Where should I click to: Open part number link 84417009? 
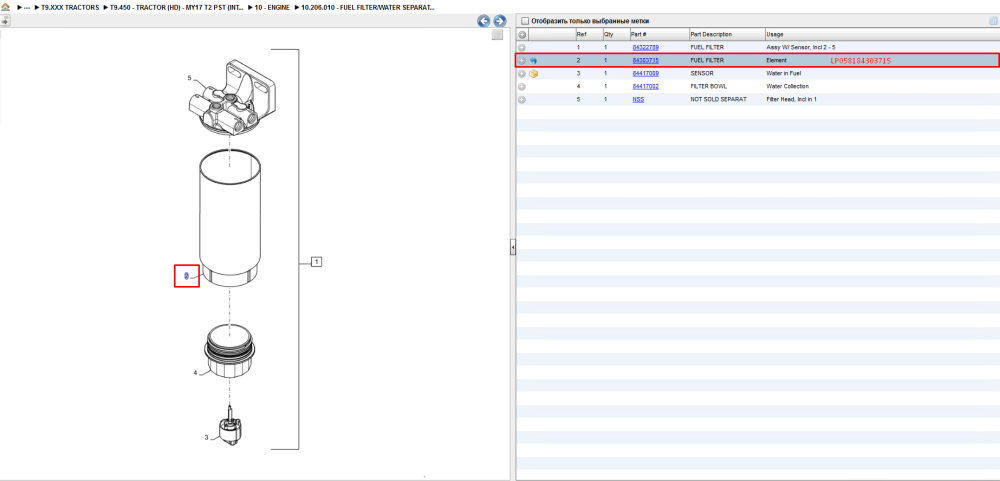[x=645, y=73]
